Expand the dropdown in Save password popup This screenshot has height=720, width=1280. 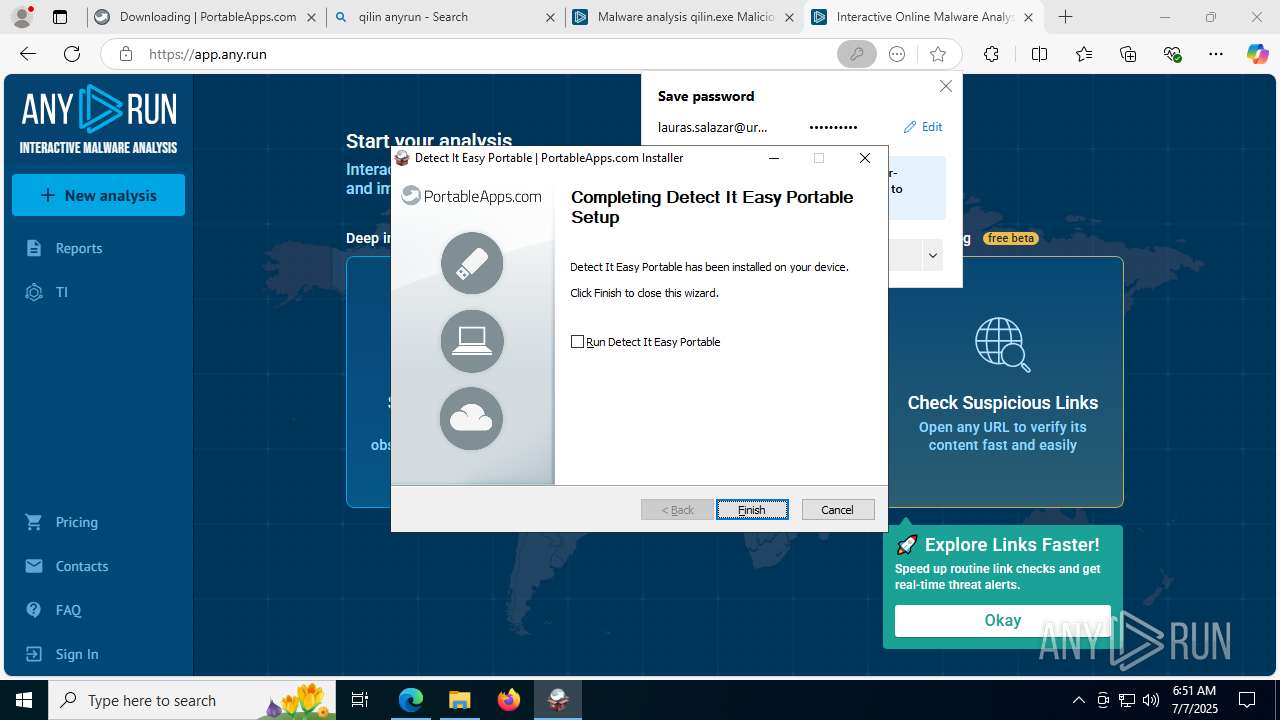click(x=932, y=255)
